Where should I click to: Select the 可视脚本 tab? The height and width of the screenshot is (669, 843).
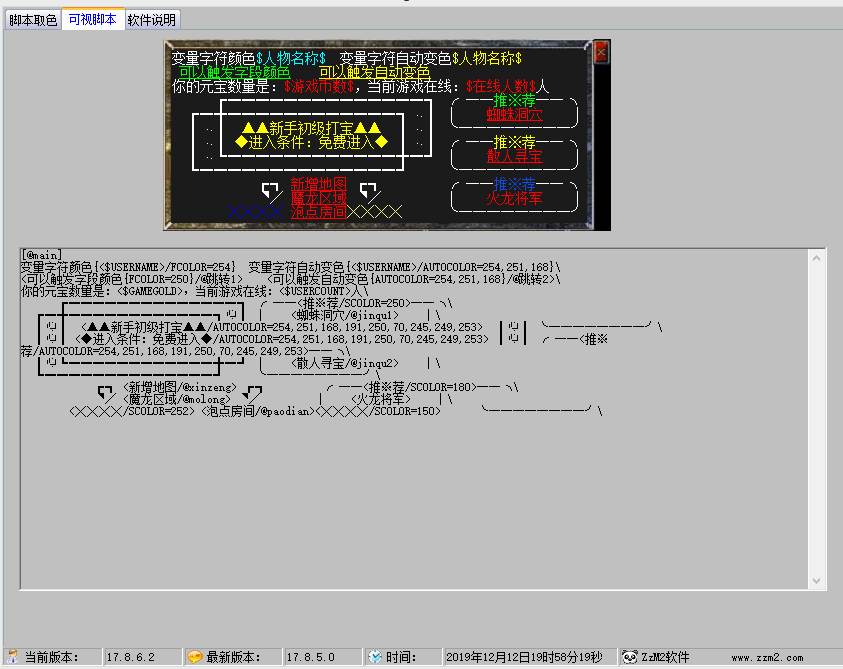92,19
